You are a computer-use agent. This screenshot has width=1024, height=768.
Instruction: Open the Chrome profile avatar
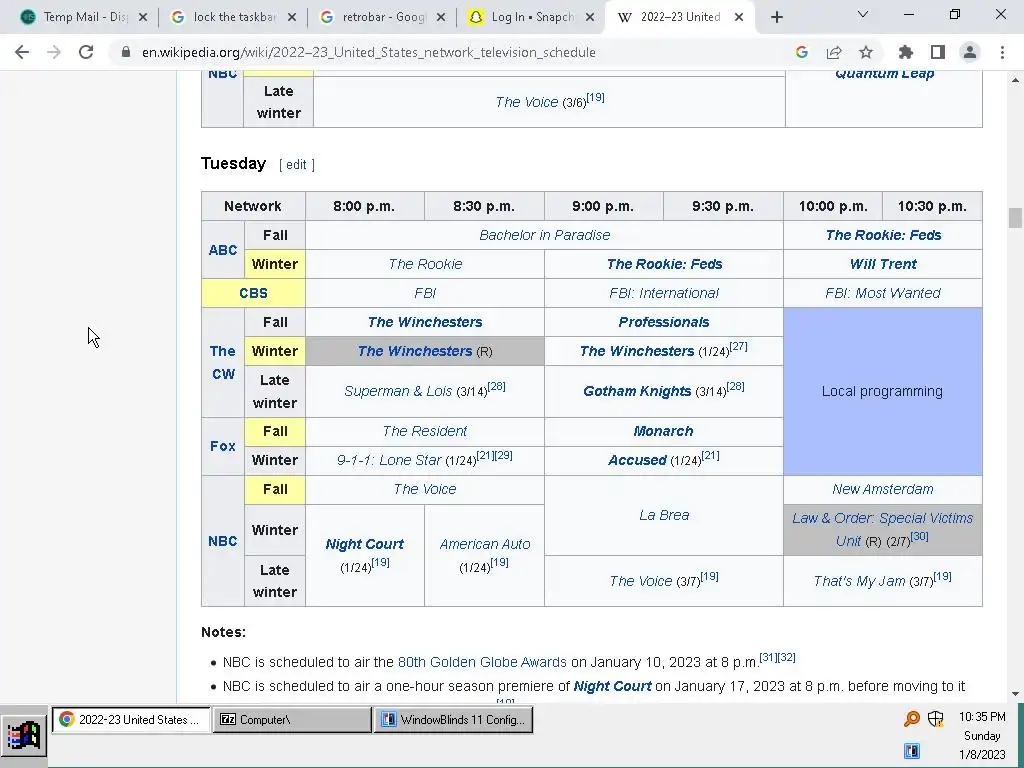[x=970, y=52]
